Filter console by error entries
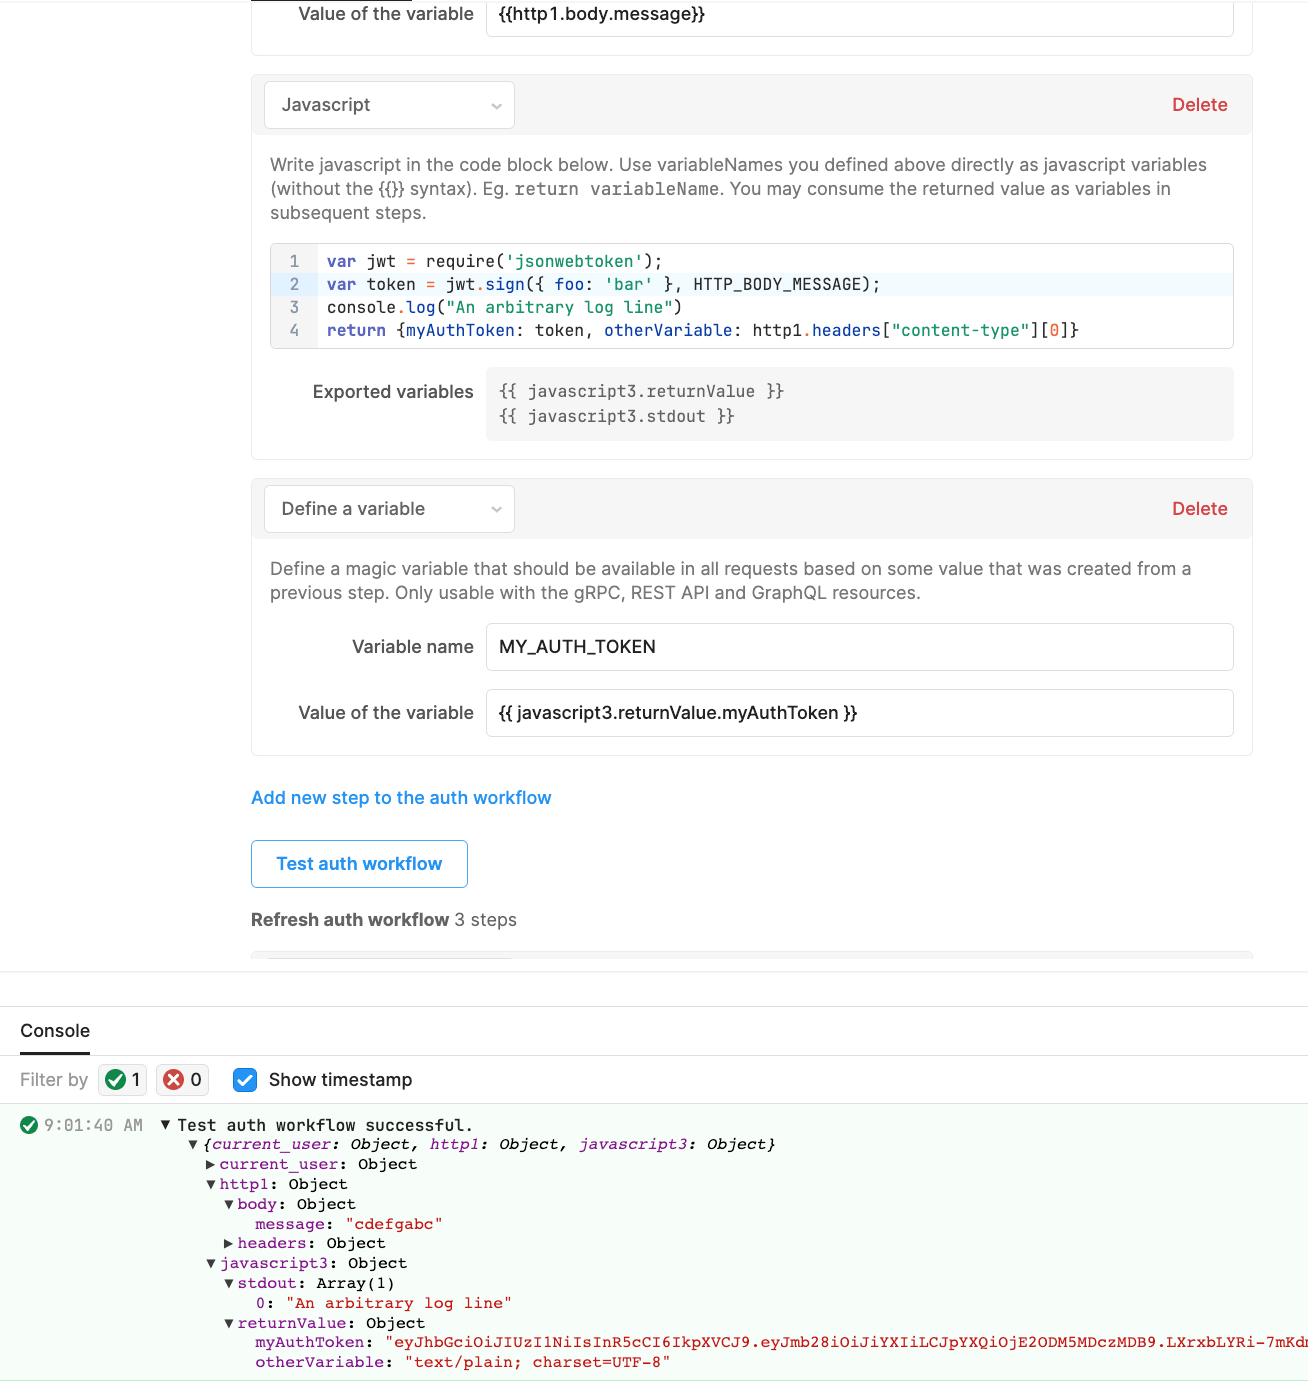The image size is (1308, 1390). 182,1080
